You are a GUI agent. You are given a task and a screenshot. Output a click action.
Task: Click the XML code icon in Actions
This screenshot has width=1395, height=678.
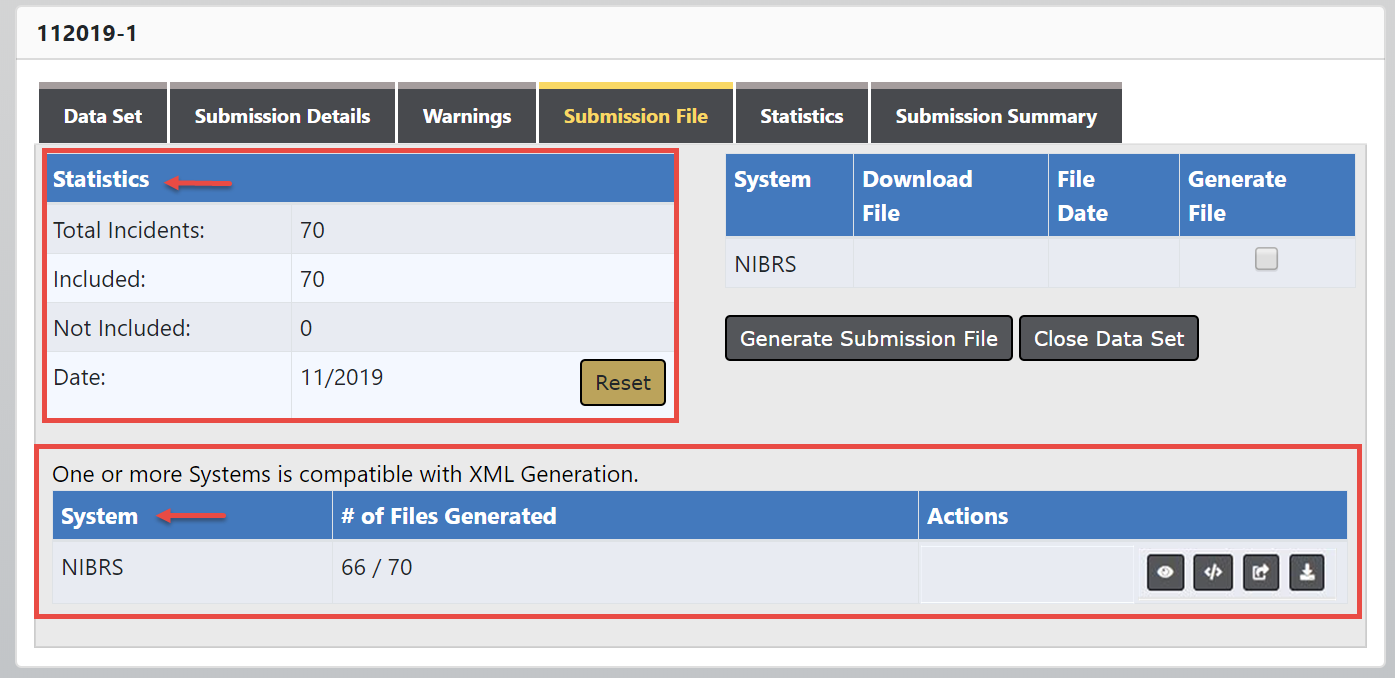(x=1213, y=573)
